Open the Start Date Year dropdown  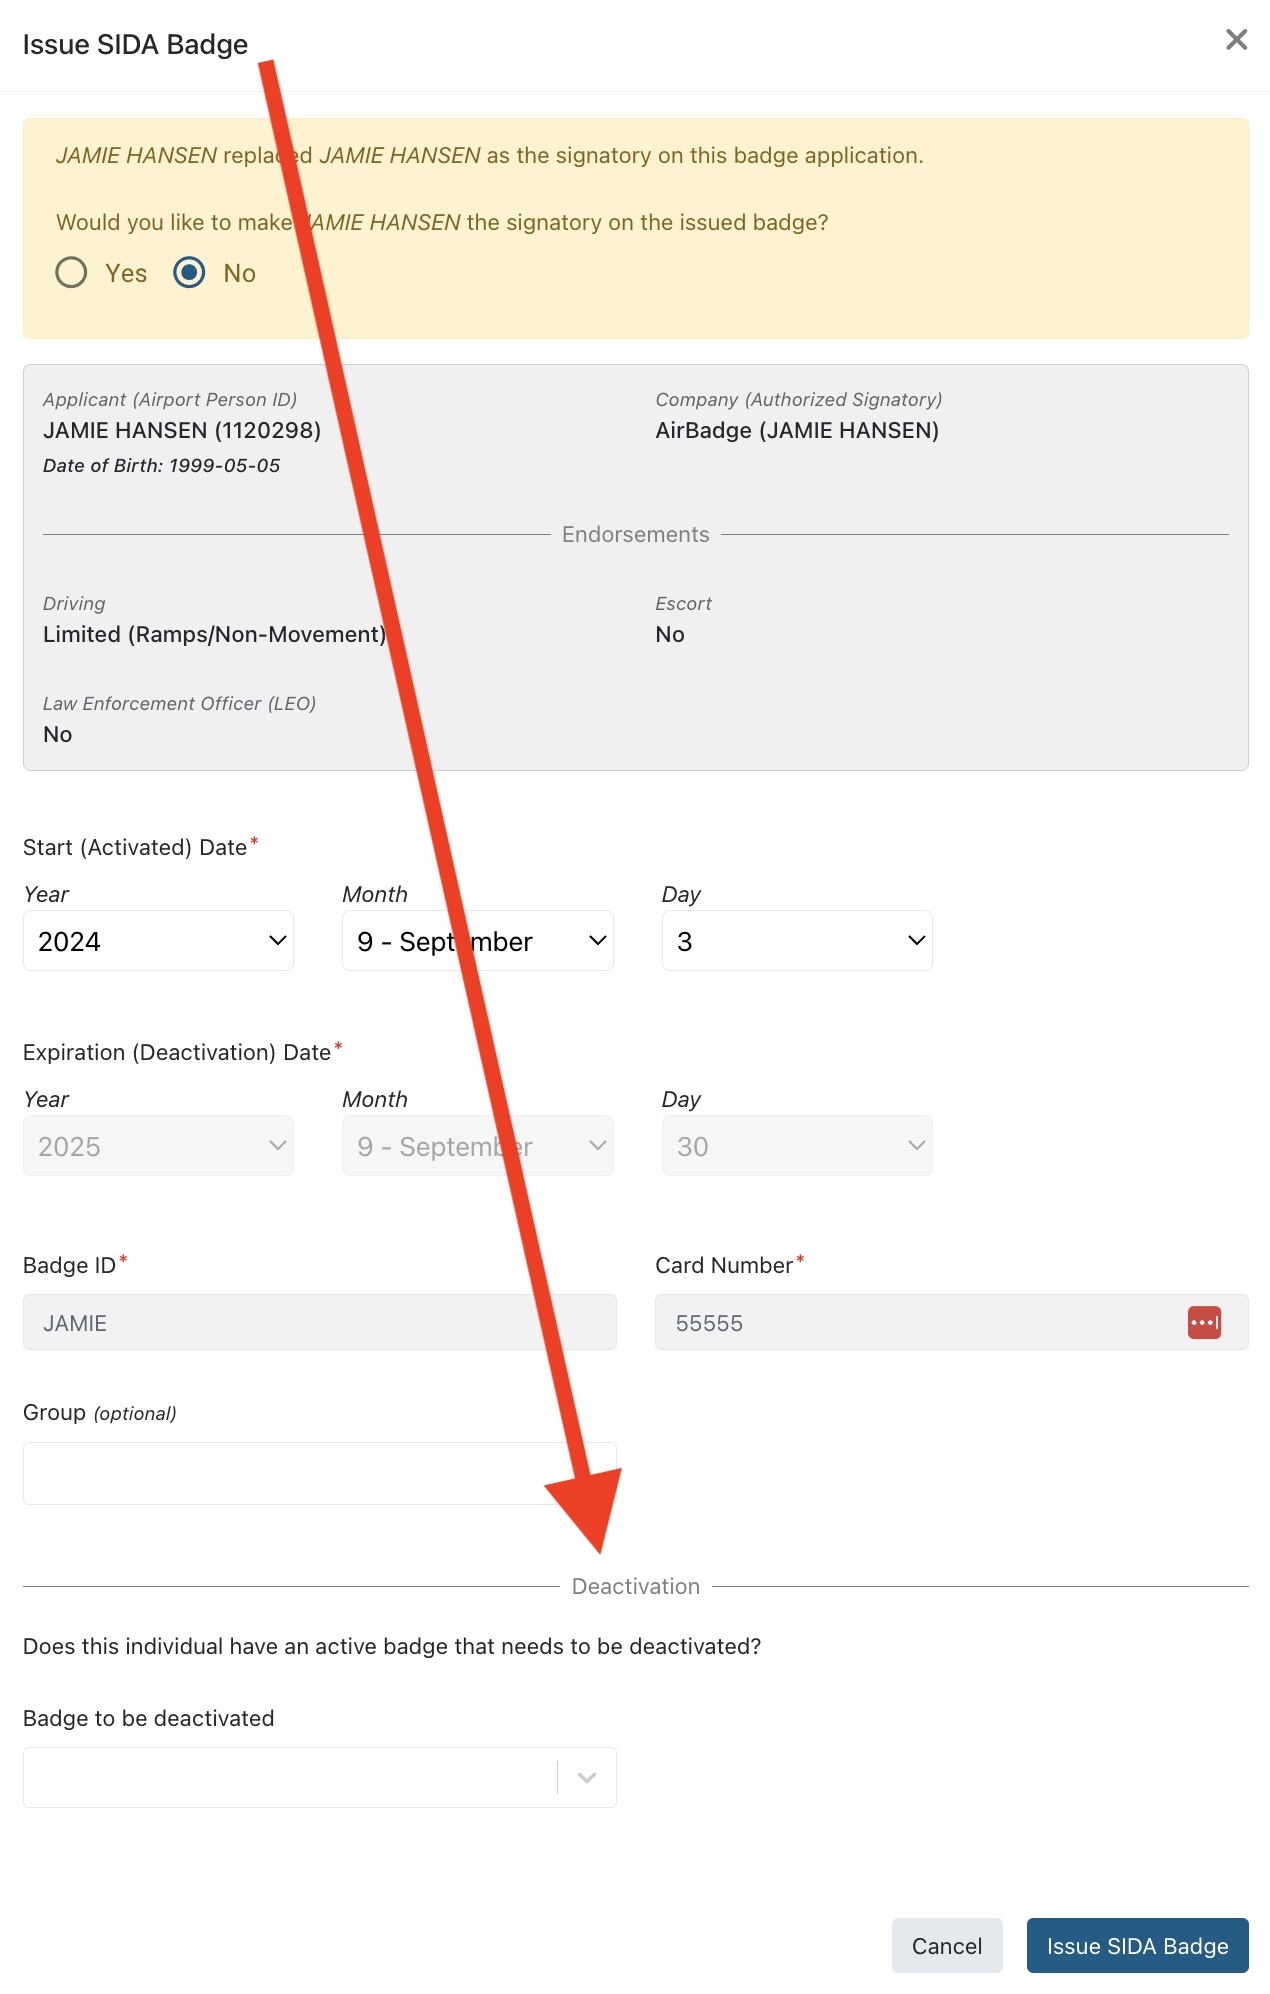(158, 941)
